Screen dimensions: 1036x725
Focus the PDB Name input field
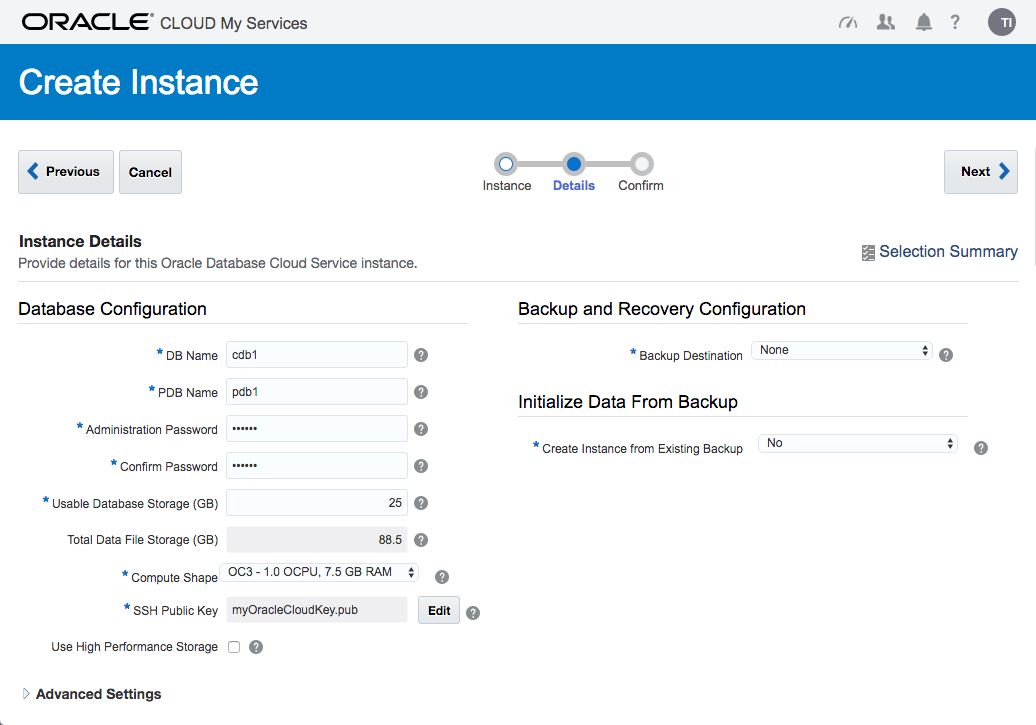click(x=316, y=392)
